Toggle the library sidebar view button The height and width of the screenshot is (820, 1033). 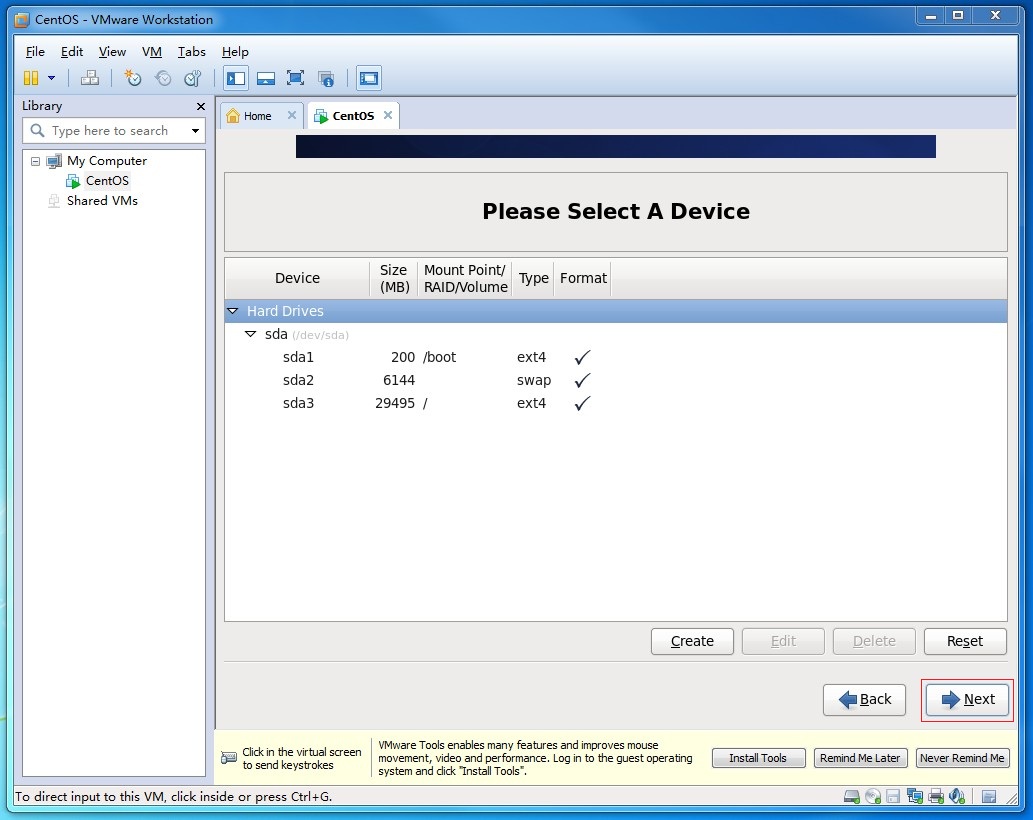point(236,78)
